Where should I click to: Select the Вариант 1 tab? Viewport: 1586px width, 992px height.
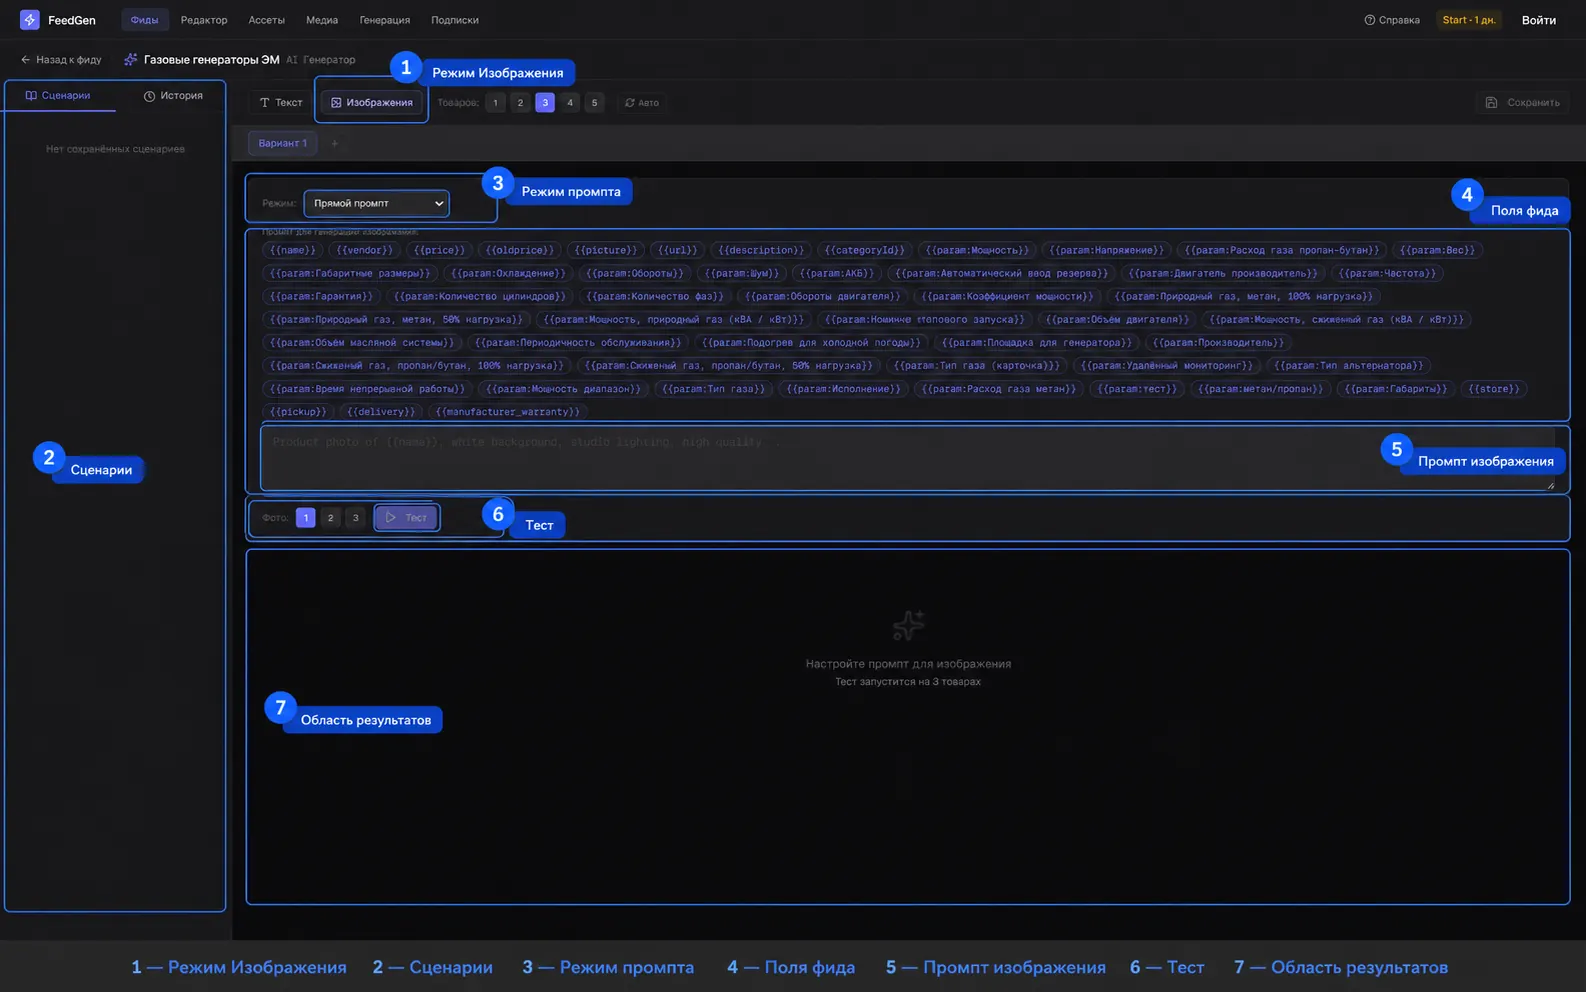pos(282,143)
